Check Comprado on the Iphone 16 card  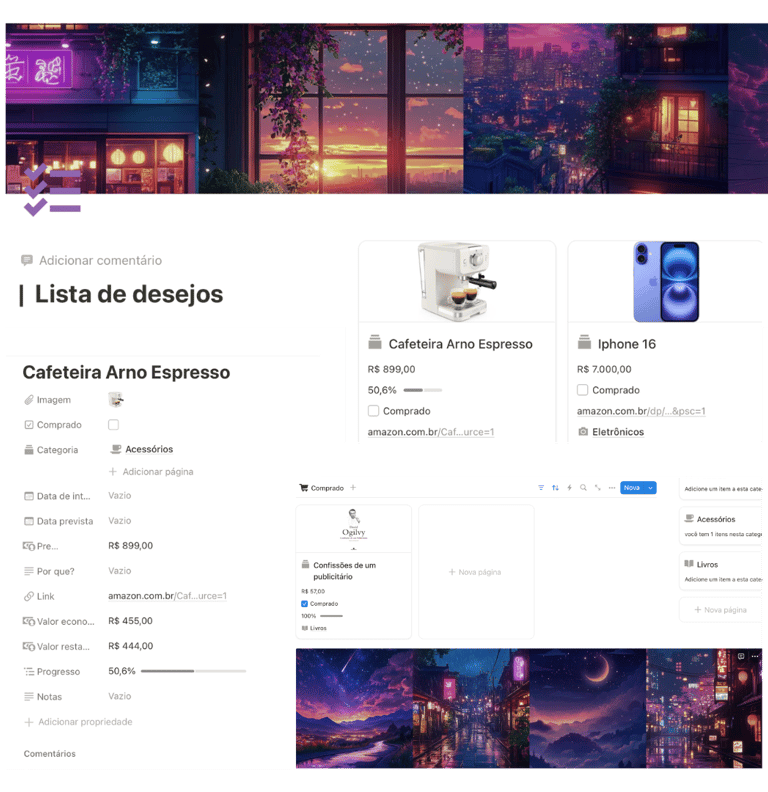583,390
